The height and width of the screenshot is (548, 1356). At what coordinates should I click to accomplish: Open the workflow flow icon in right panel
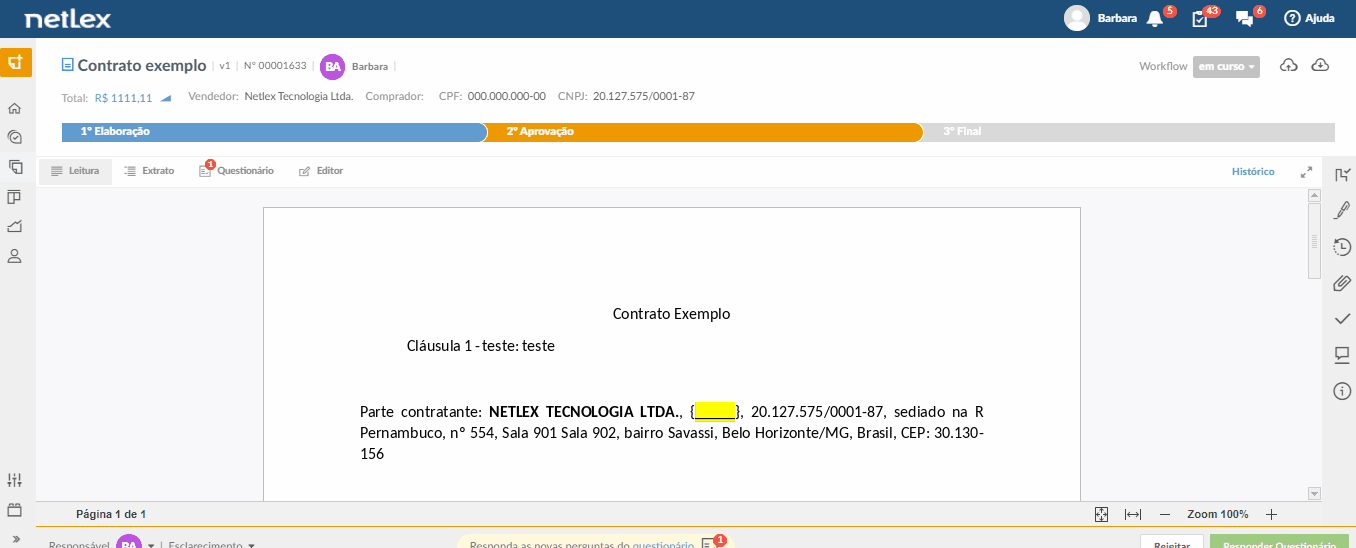[x=1342, y=175]
